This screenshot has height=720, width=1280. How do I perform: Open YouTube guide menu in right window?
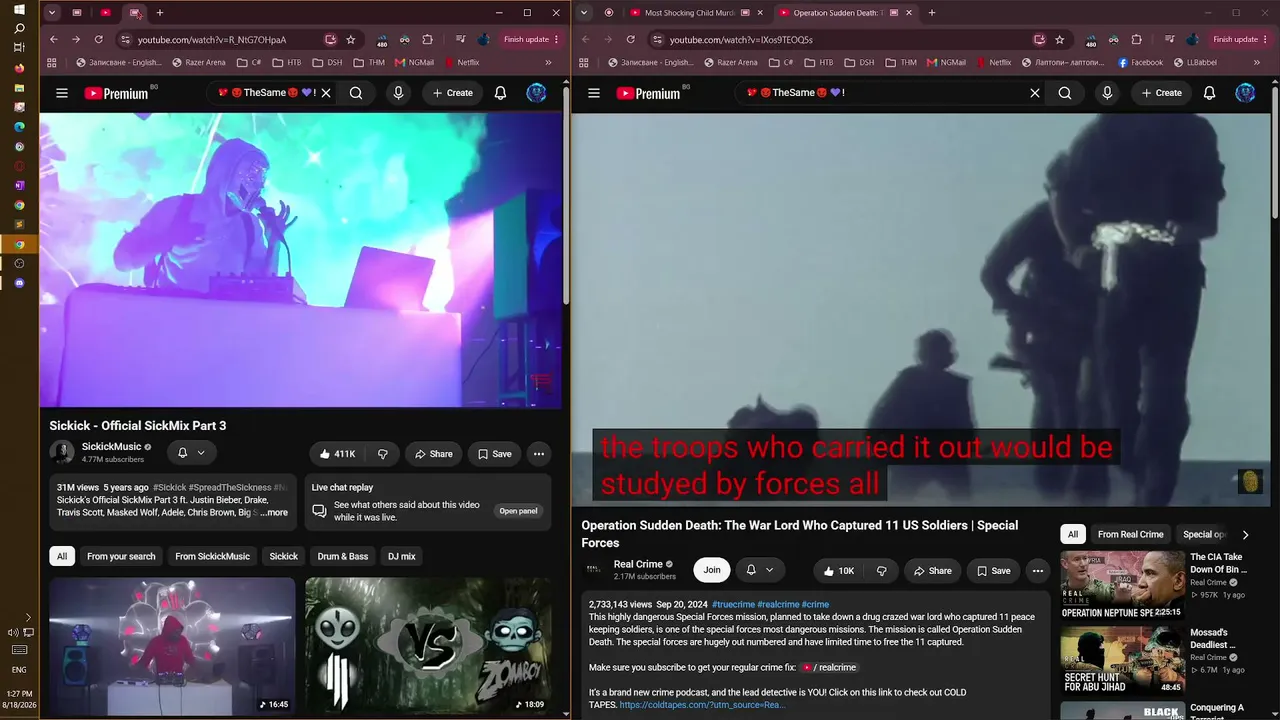(x=594, y=93)
